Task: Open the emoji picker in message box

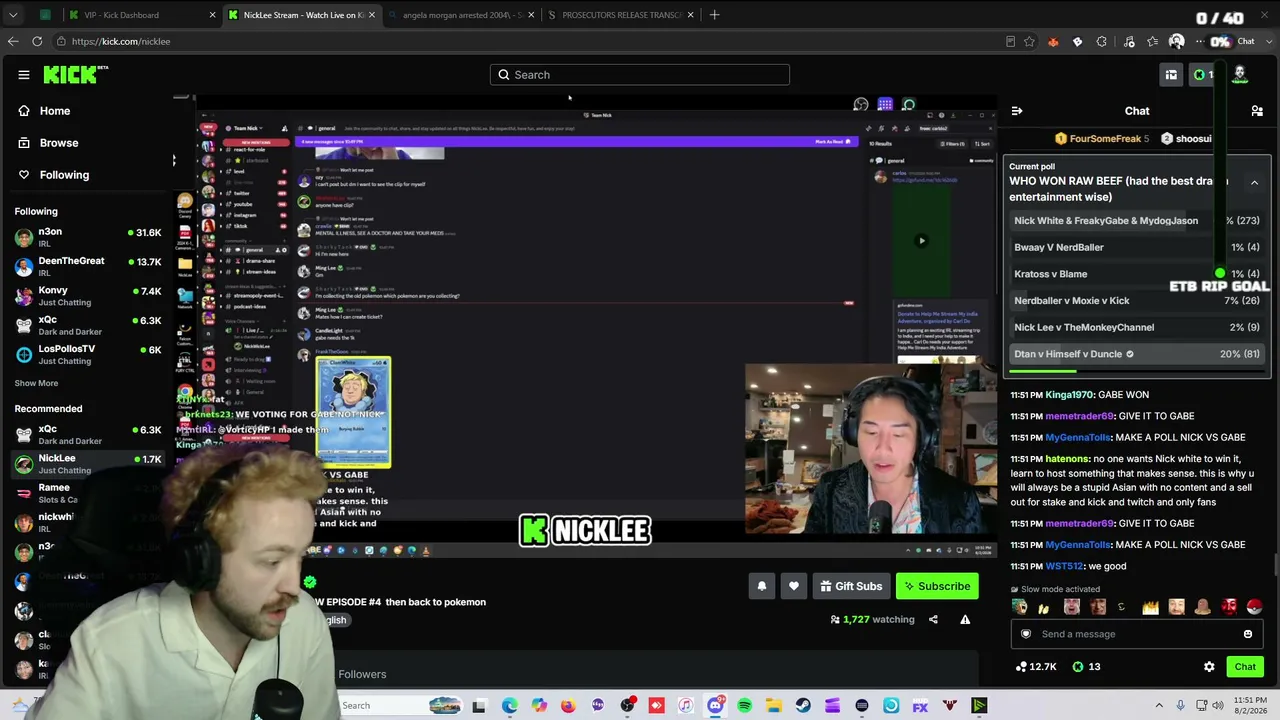Action: pos(1248,634)
